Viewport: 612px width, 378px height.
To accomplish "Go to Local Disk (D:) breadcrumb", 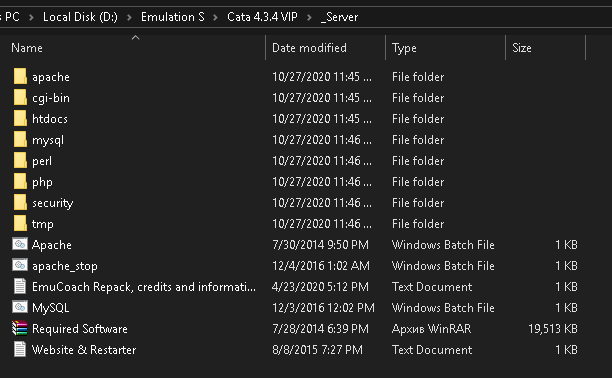I will coord(80,17).
